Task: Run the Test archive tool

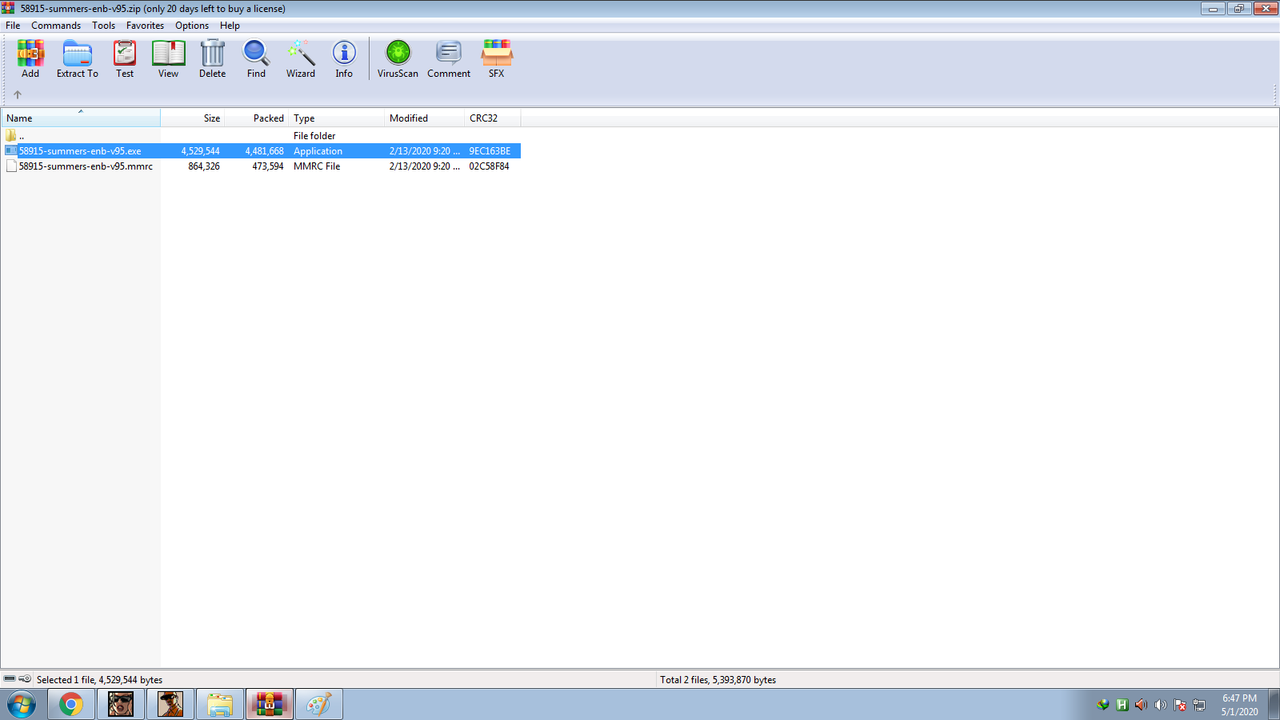Action: [x=124, y=59]
